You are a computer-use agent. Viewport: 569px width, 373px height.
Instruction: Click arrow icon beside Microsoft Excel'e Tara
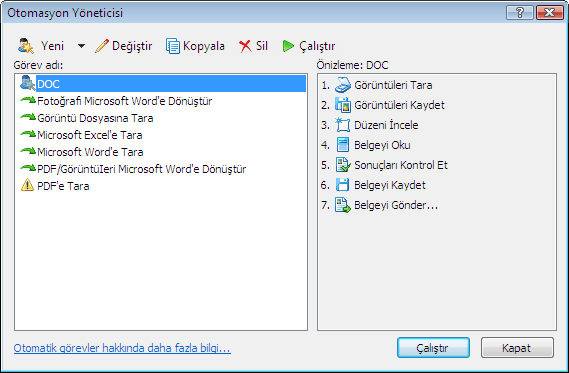coord(28,134)
